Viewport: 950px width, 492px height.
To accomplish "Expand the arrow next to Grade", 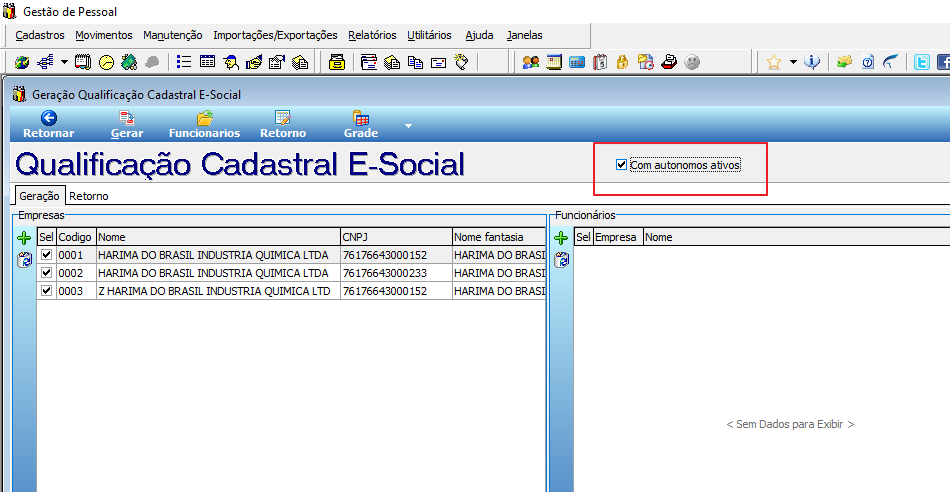I will coord(408,126).
